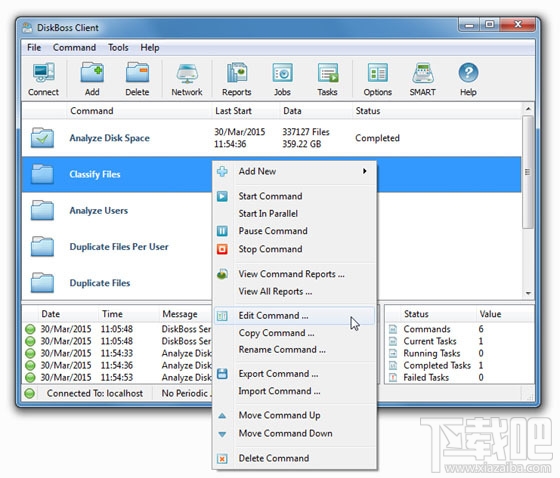The image size is (560, 478).
Task: Select Import Command in context menu
Action: [279, 391]
